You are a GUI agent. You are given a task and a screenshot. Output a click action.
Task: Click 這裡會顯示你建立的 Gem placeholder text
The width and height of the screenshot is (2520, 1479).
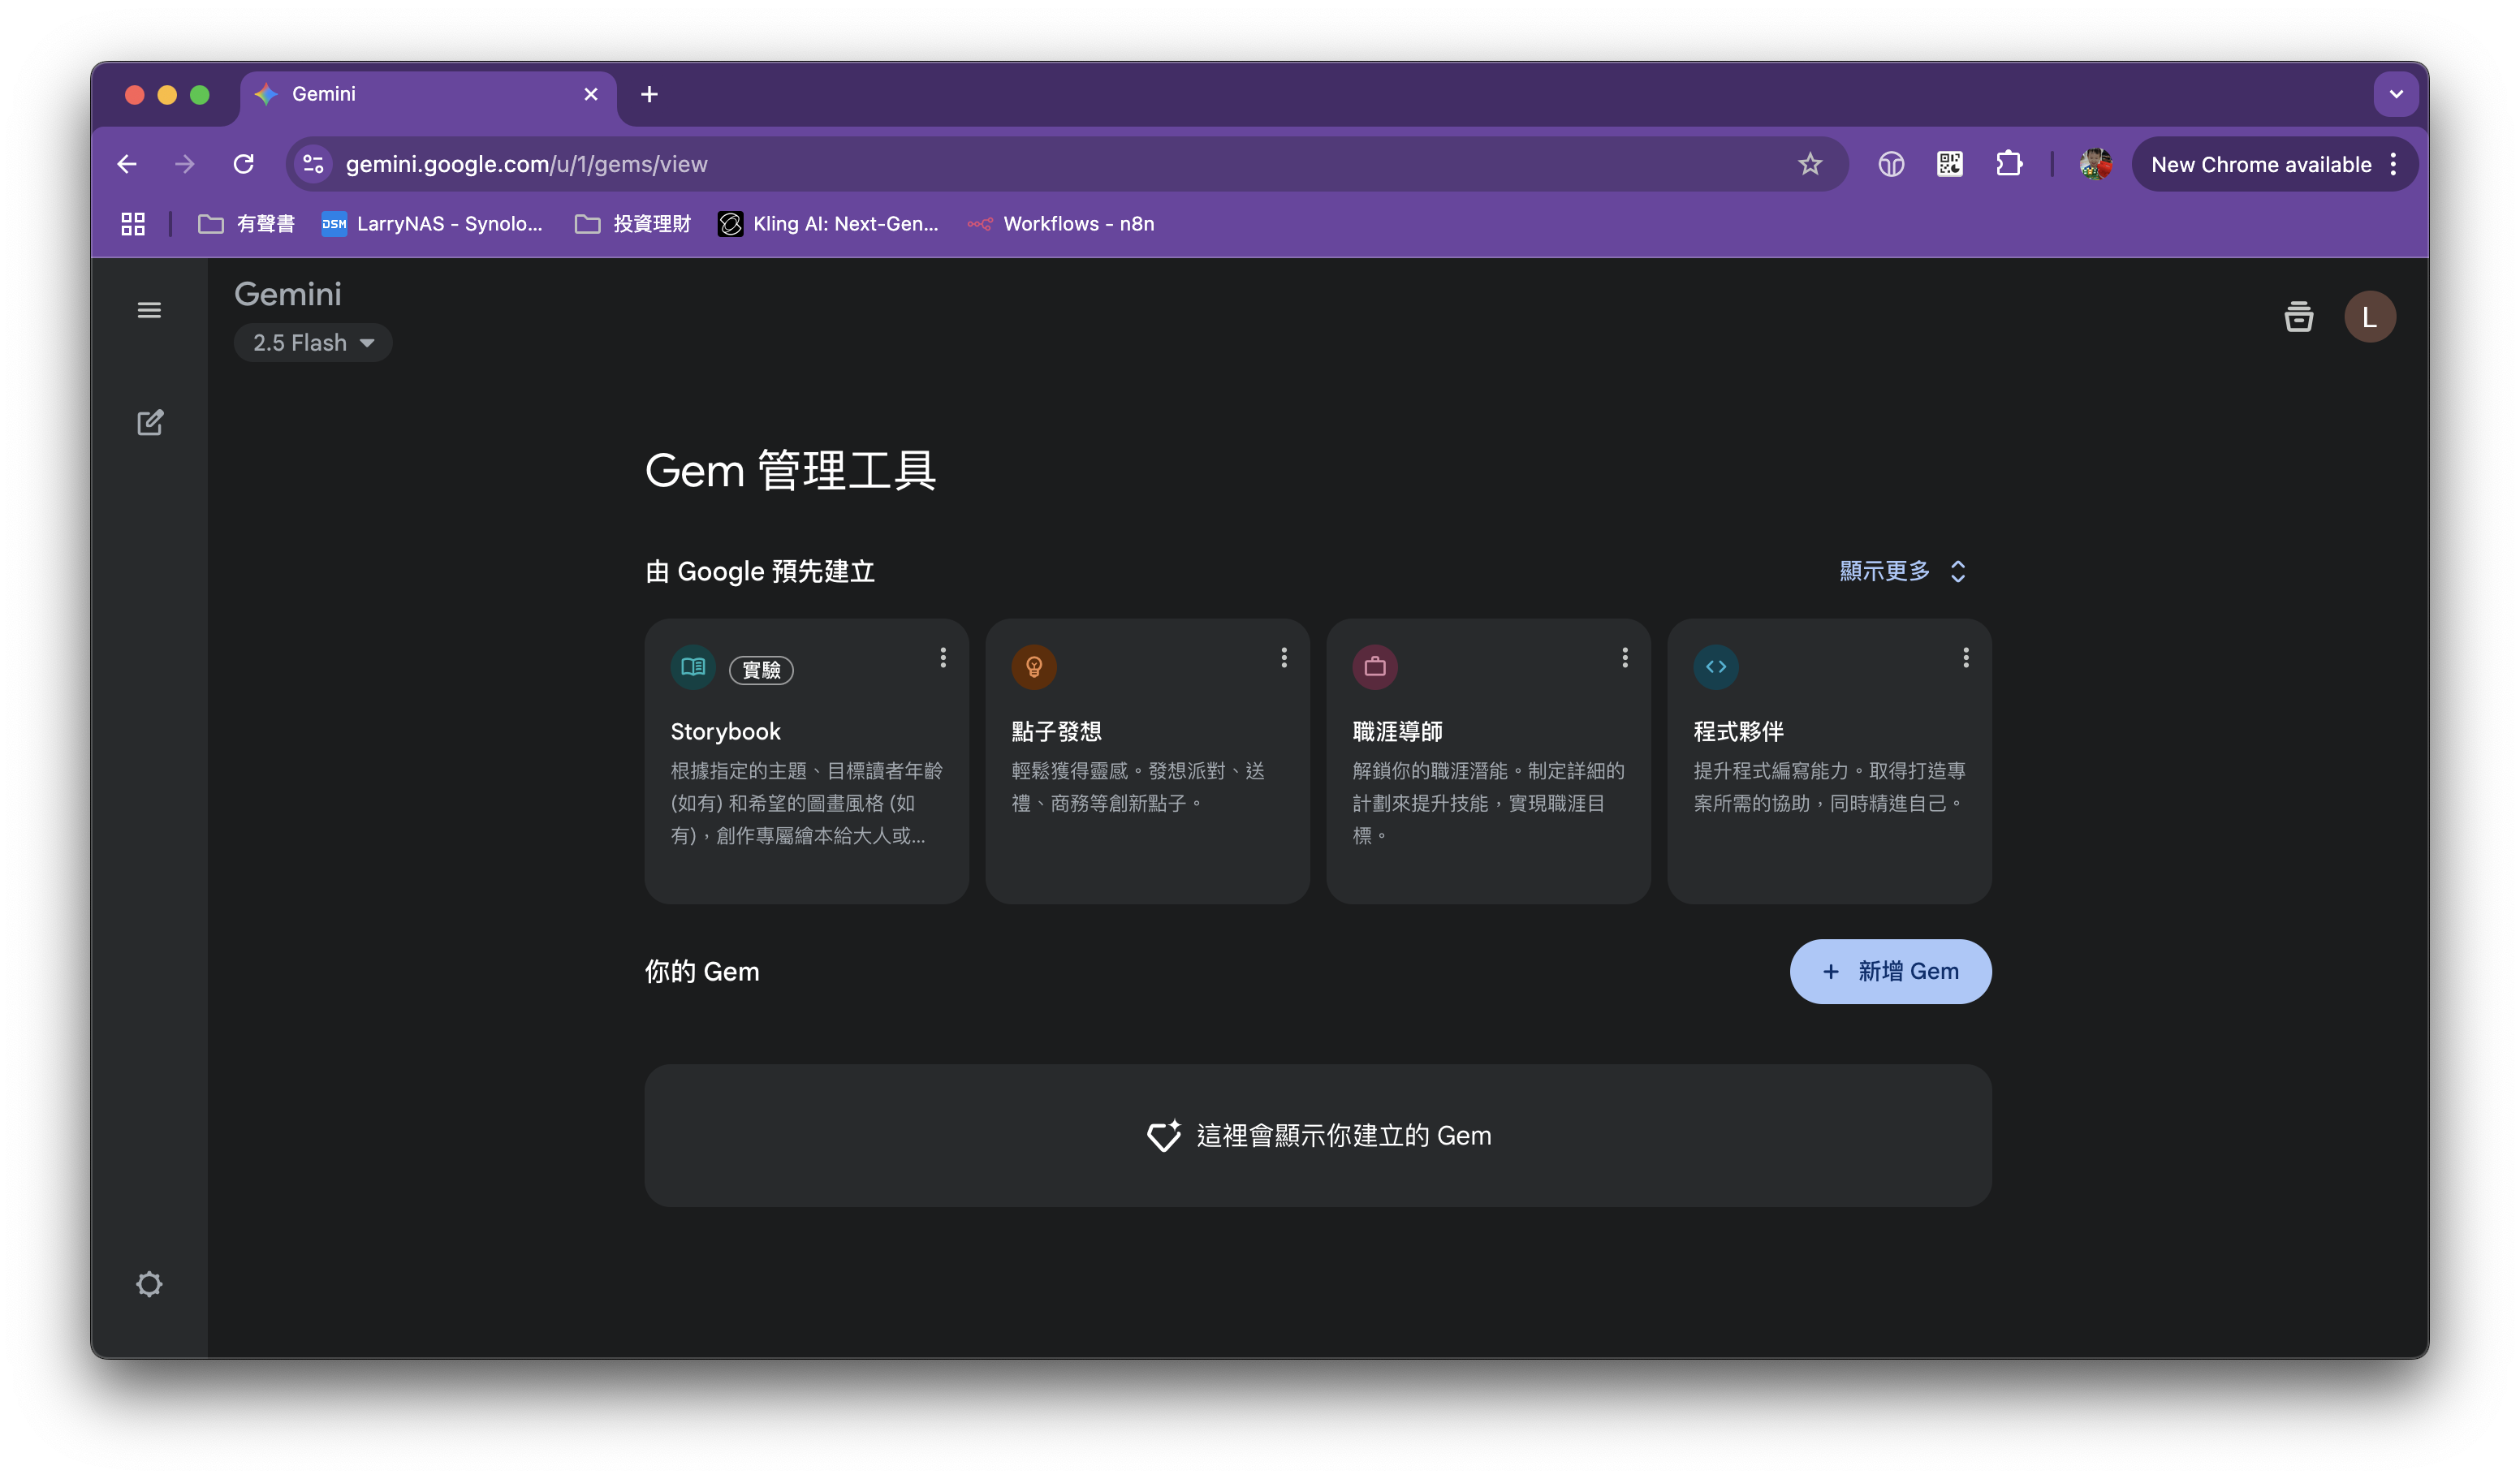point(1343,1136)
